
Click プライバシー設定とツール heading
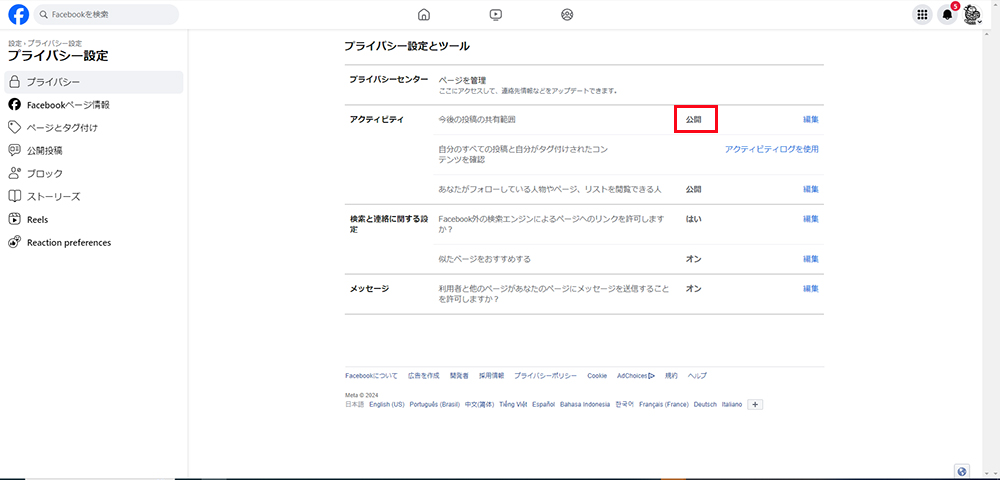coord(407,46)
